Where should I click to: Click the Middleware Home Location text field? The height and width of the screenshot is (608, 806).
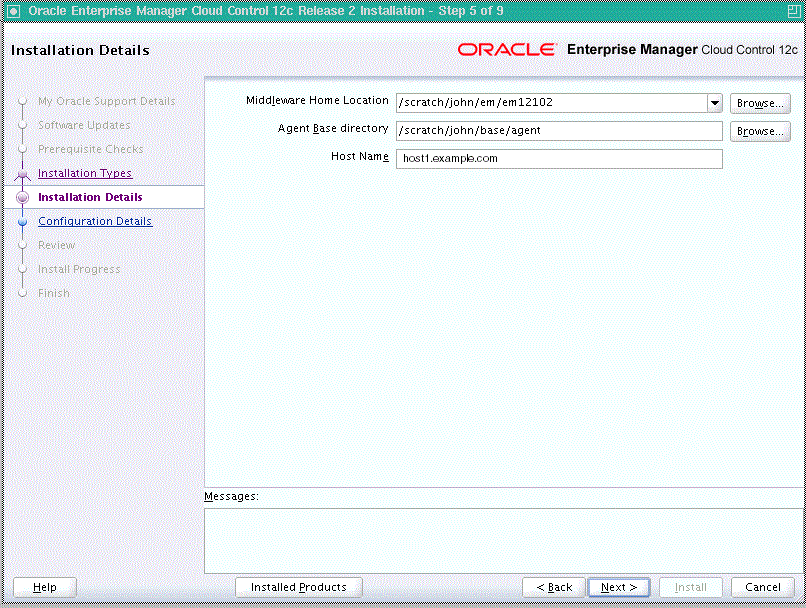552,103
